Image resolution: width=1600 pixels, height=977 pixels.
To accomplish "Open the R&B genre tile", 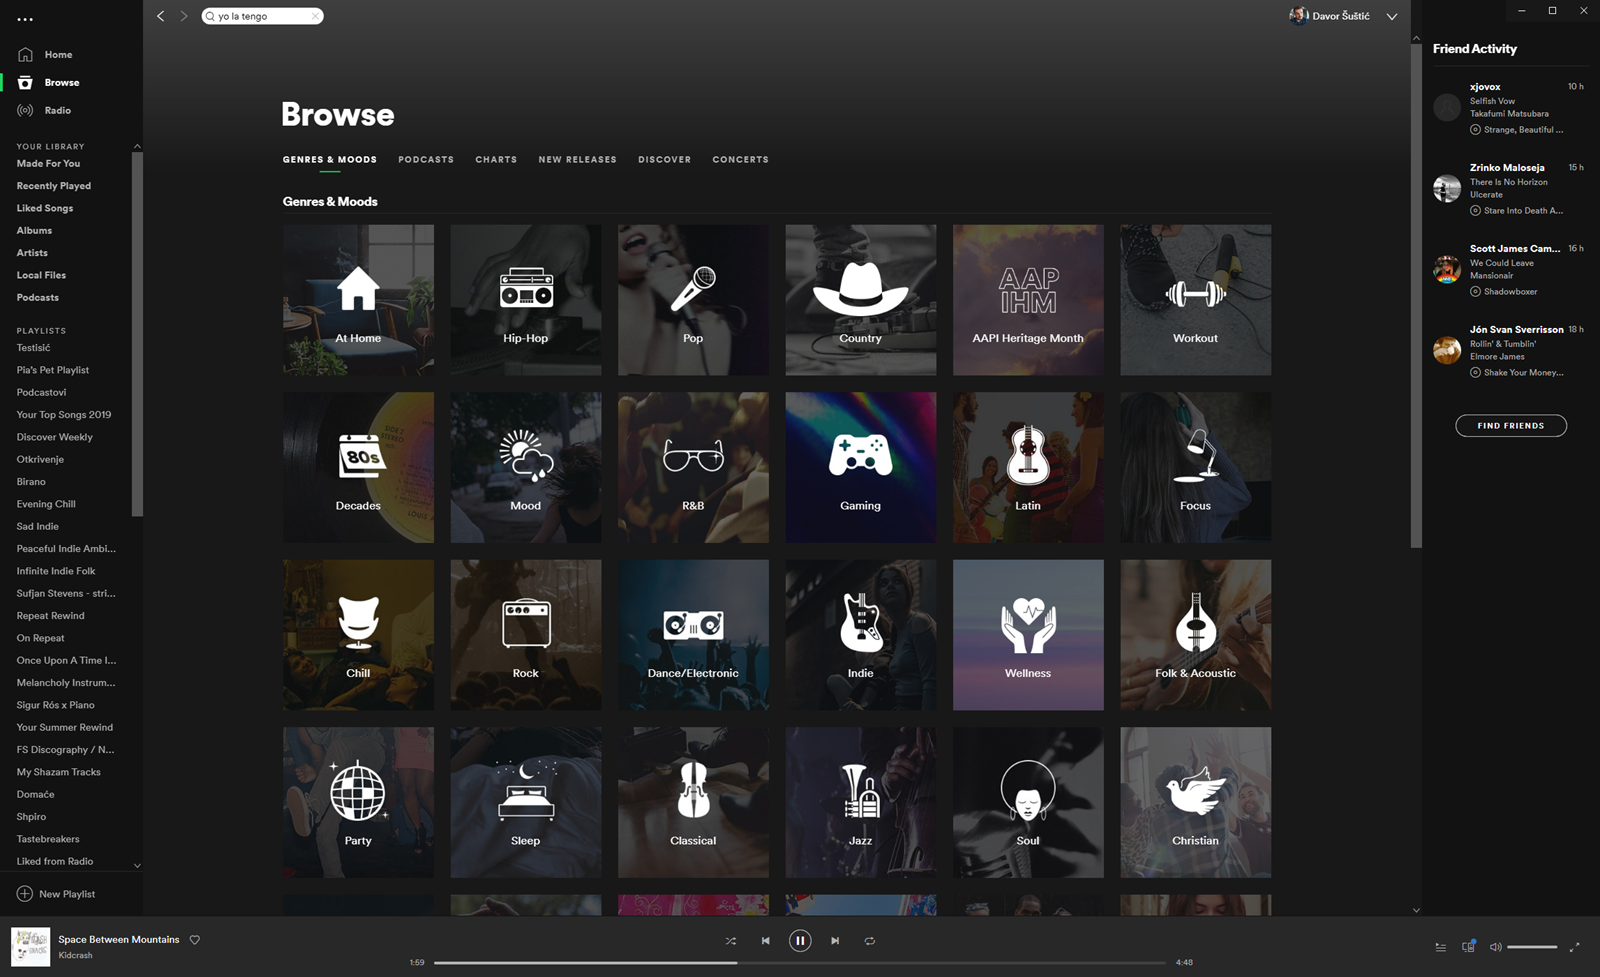I will (693, 468).
